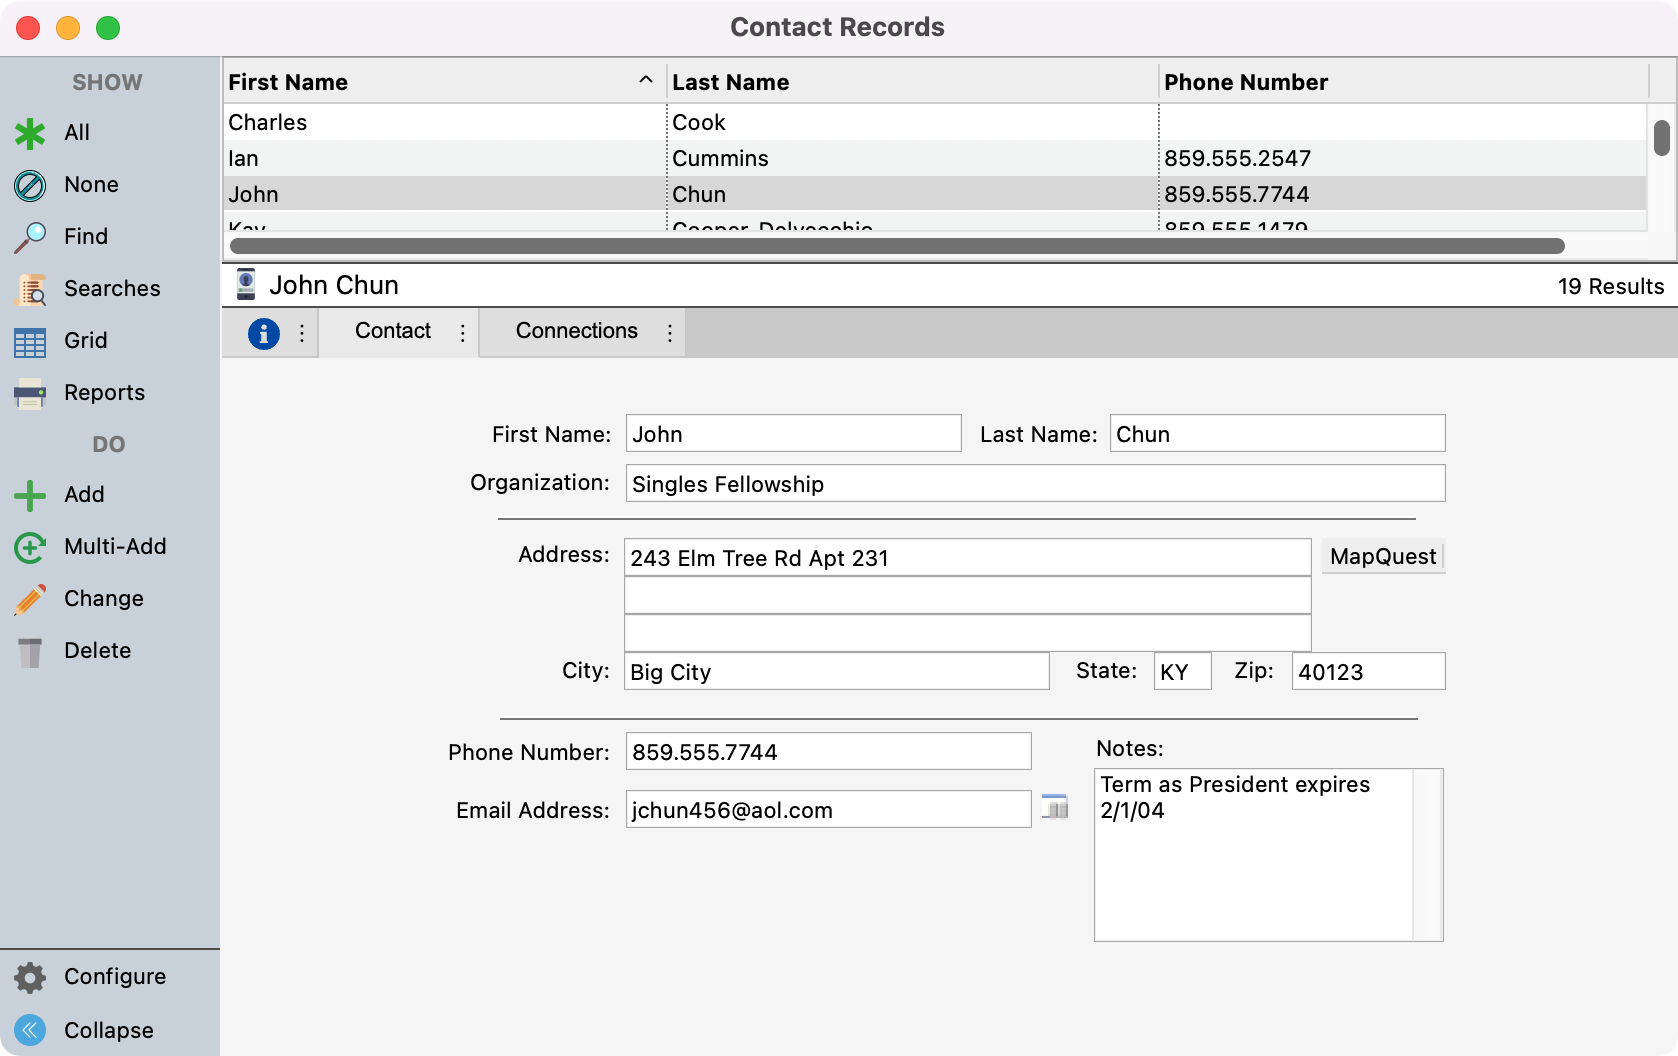1678x1056 pixels.
Task: Switch to the Connections tab
Action: pos(576,331)
